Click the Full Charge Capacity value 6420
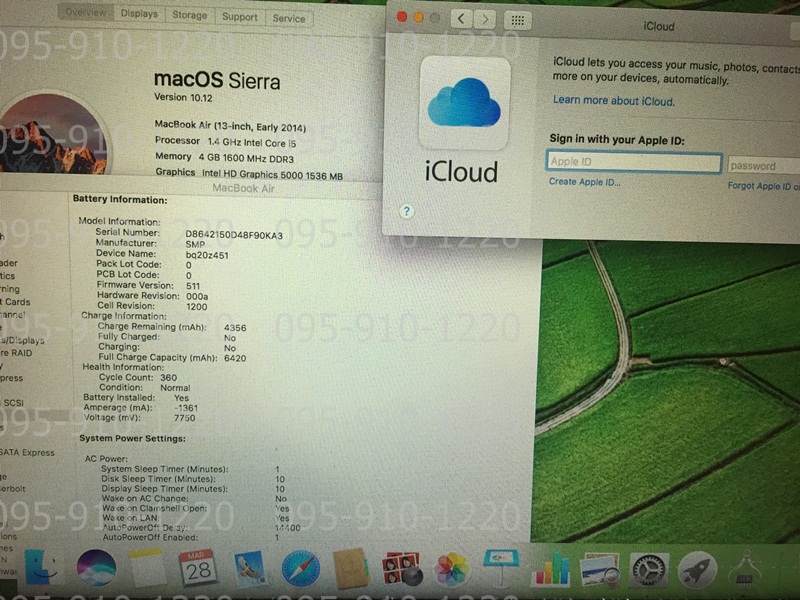800x600 pixels. [235, 358]
